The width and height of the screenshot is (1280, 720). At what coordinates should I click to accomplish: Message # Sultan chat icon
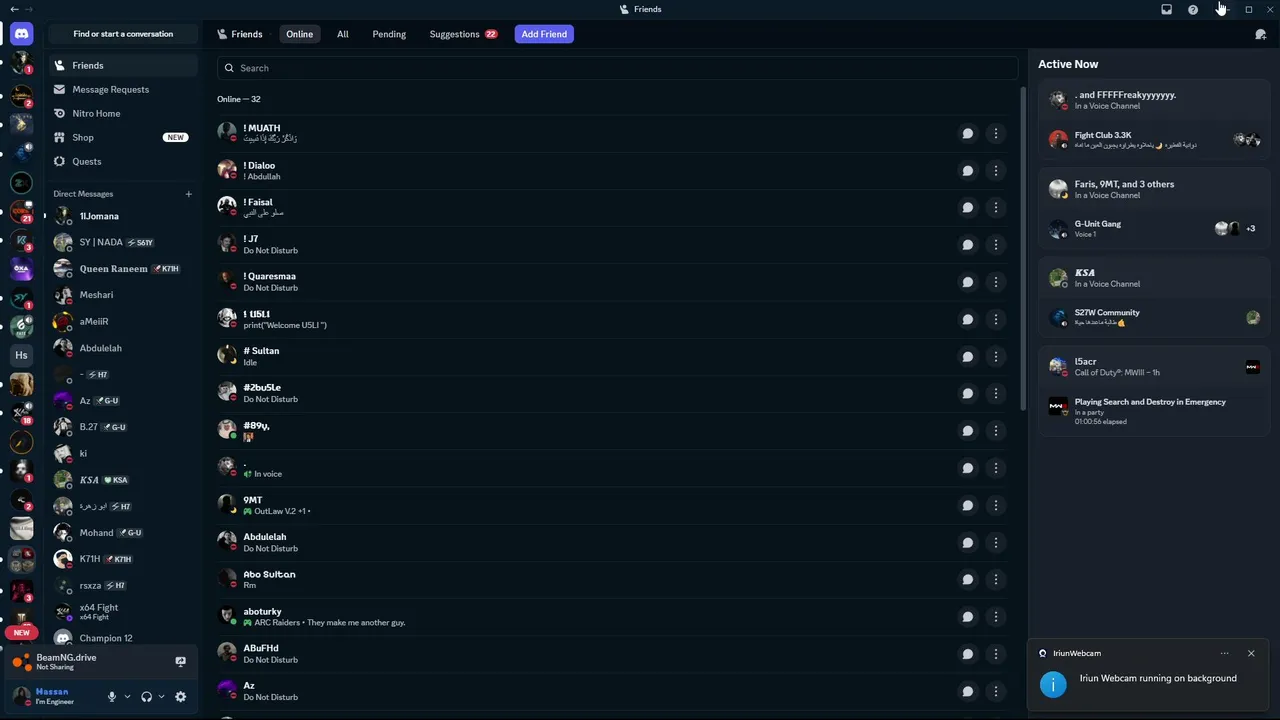pos(967,357)
